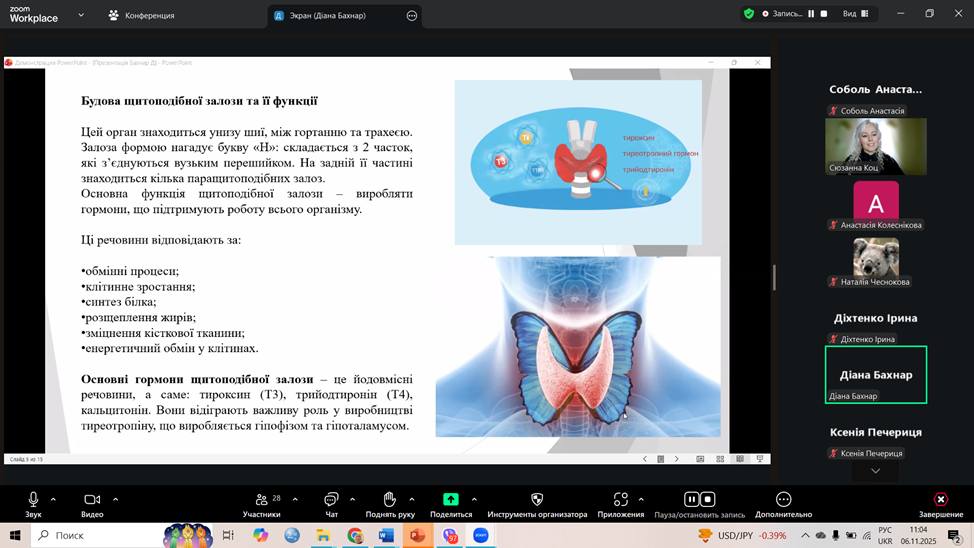Viewport: 974px width, 548px height.
Task: Open the More (Дополнительно) options icon
Action: tap(784, 500)
